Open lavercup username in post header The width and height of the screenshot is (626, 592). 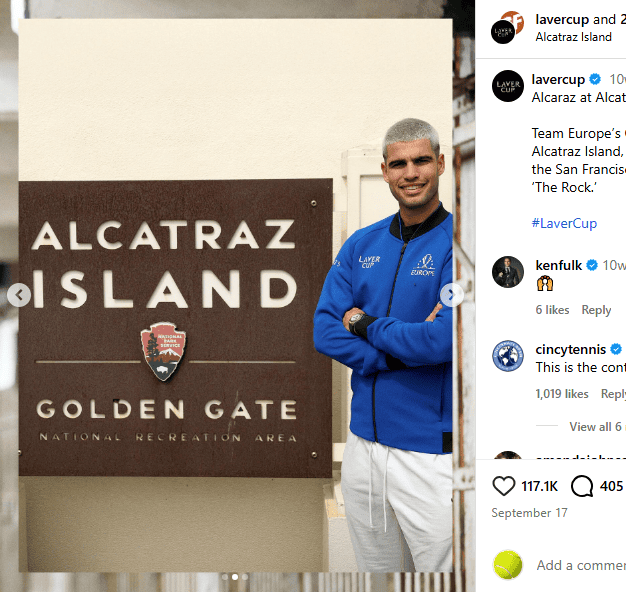coord(562,19)
